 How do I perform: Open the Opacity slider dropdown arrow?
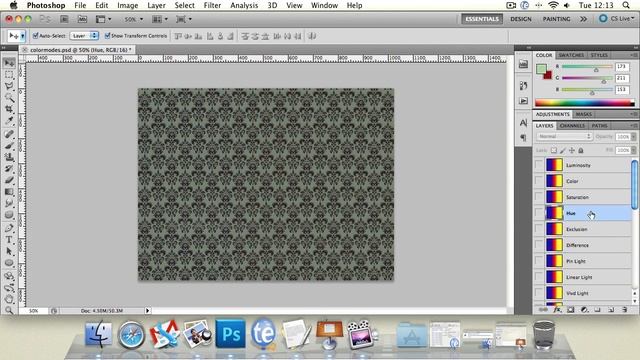[633, 137]
